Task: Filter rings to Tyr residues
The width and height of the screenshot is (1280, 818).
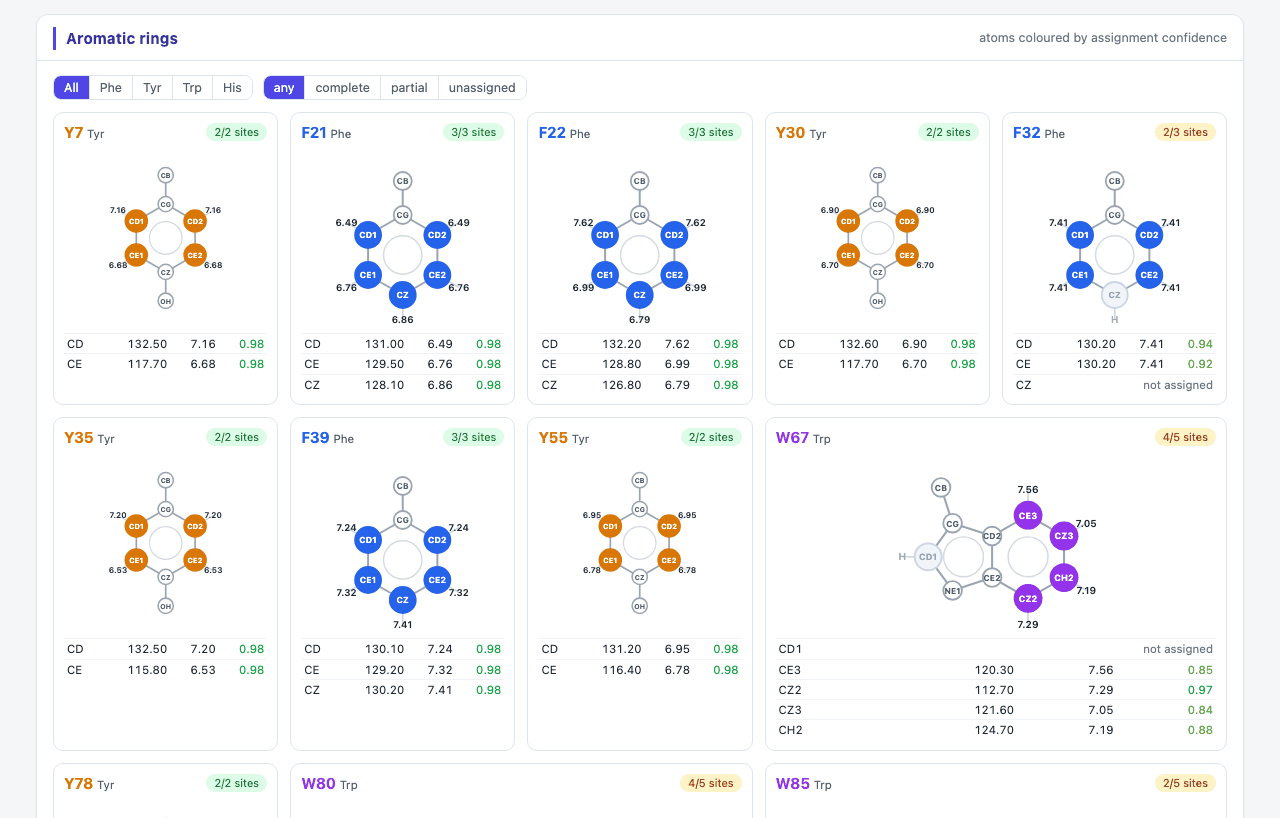Action: pos(152,88)
